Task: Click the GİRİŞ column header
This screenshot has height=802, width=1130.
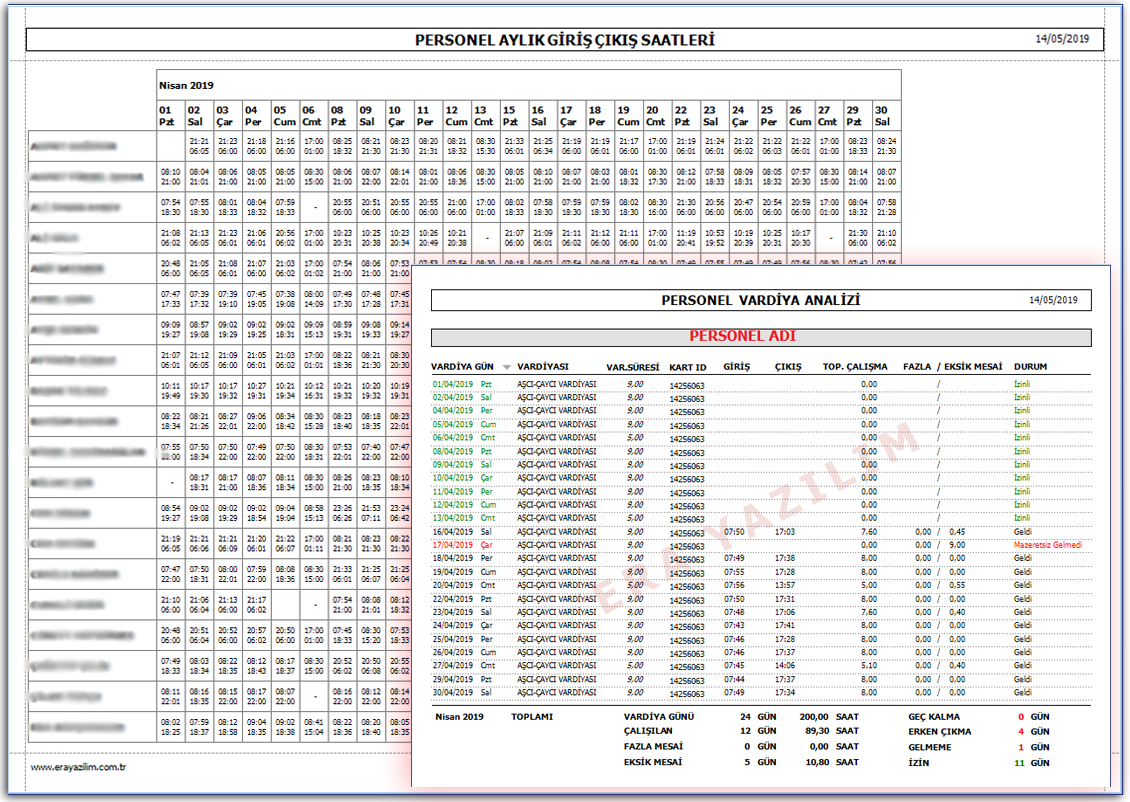Action: (x=736, y=367)
